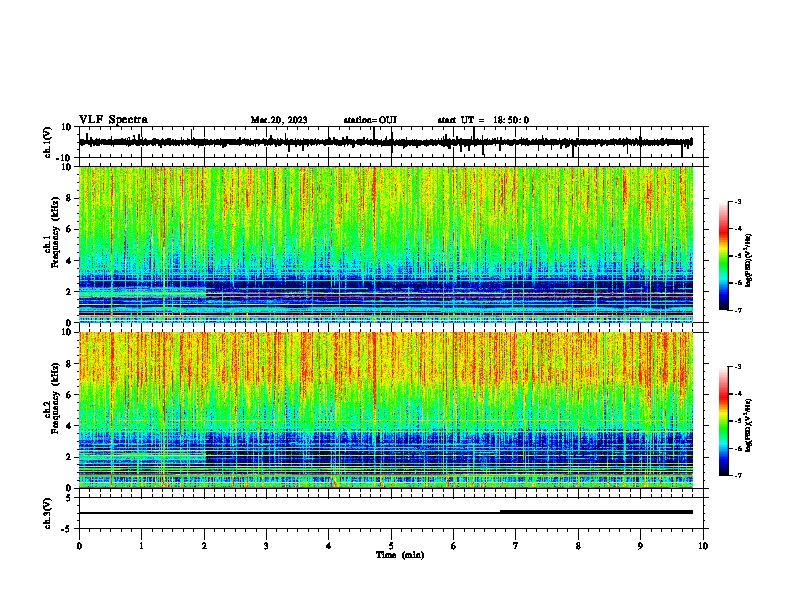792x612 pixels.
Task: Click the "station=OUI" header label
Action: click(x=370, y=120)
